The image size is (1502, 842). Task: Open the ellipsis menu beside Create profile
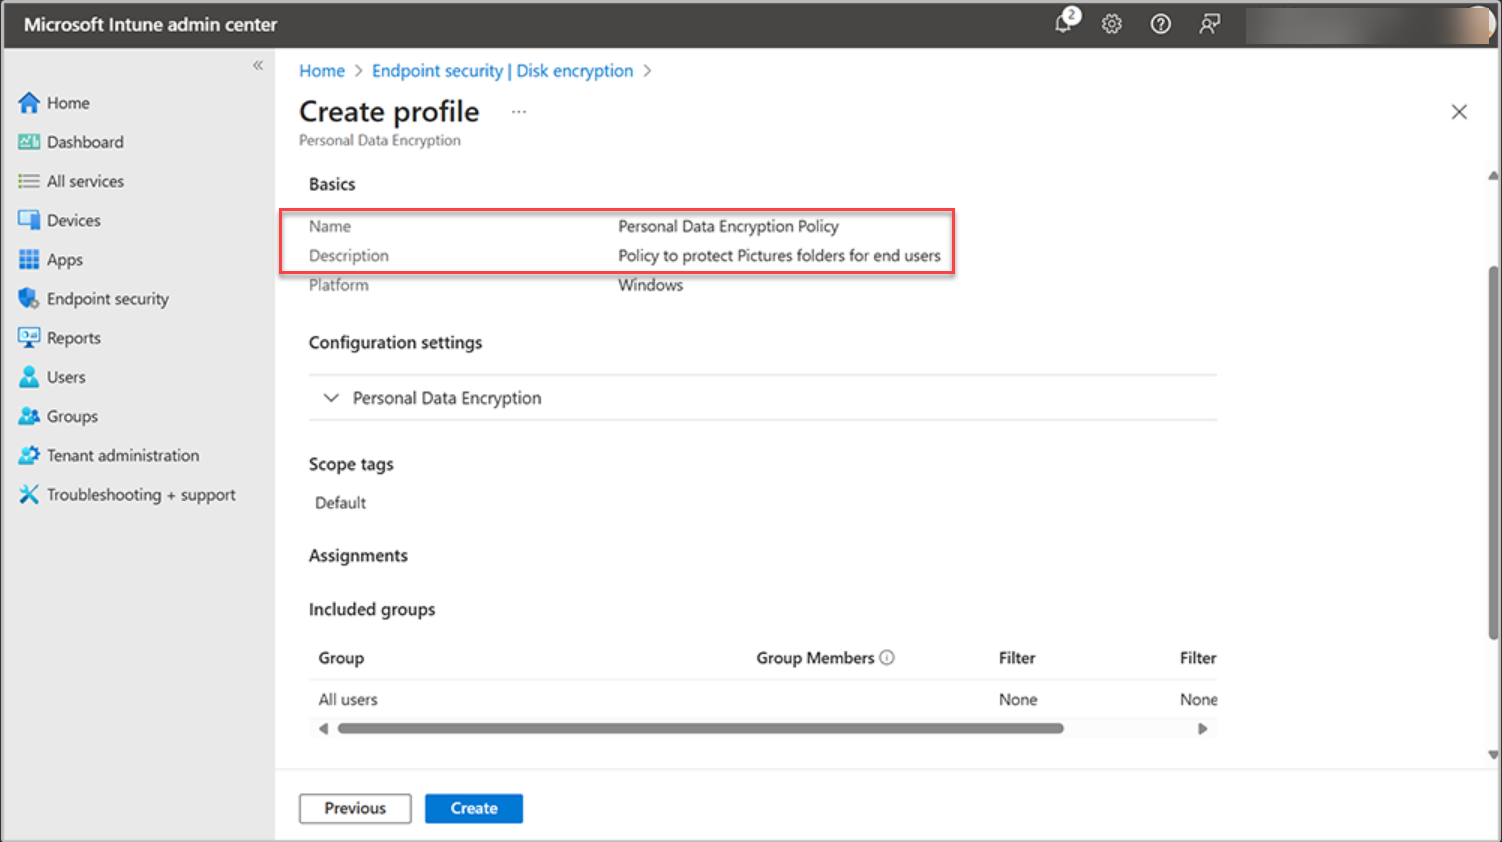[x=519, y=112]
